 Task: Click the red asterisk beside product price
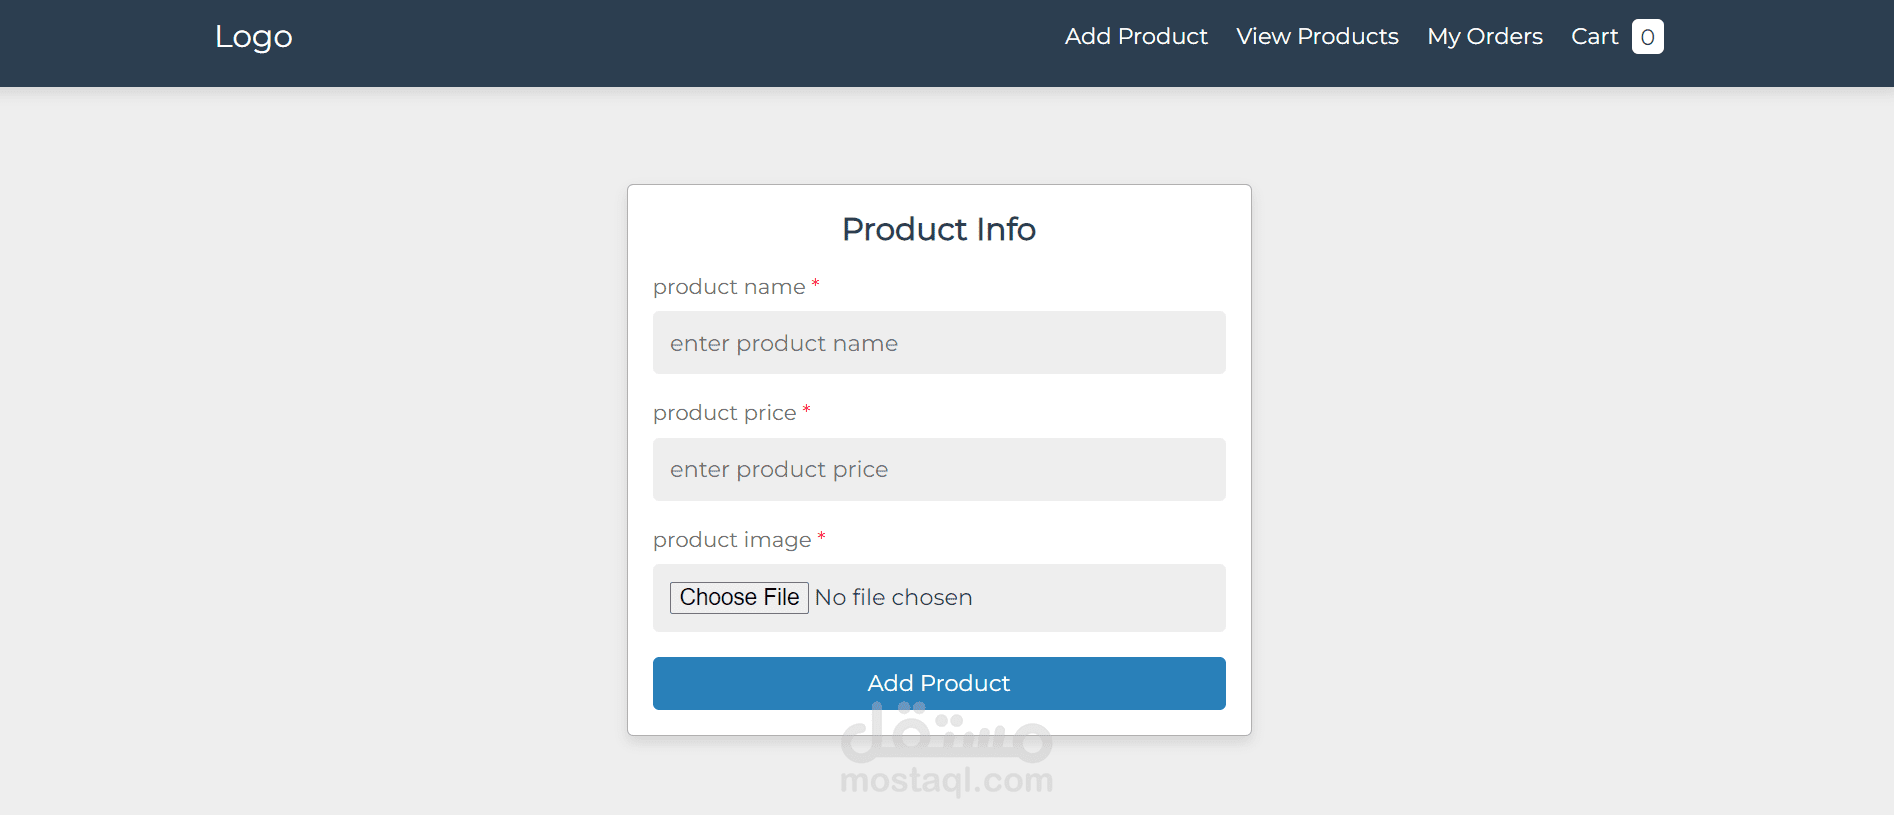pyautogui.click(x=806, y=411)
